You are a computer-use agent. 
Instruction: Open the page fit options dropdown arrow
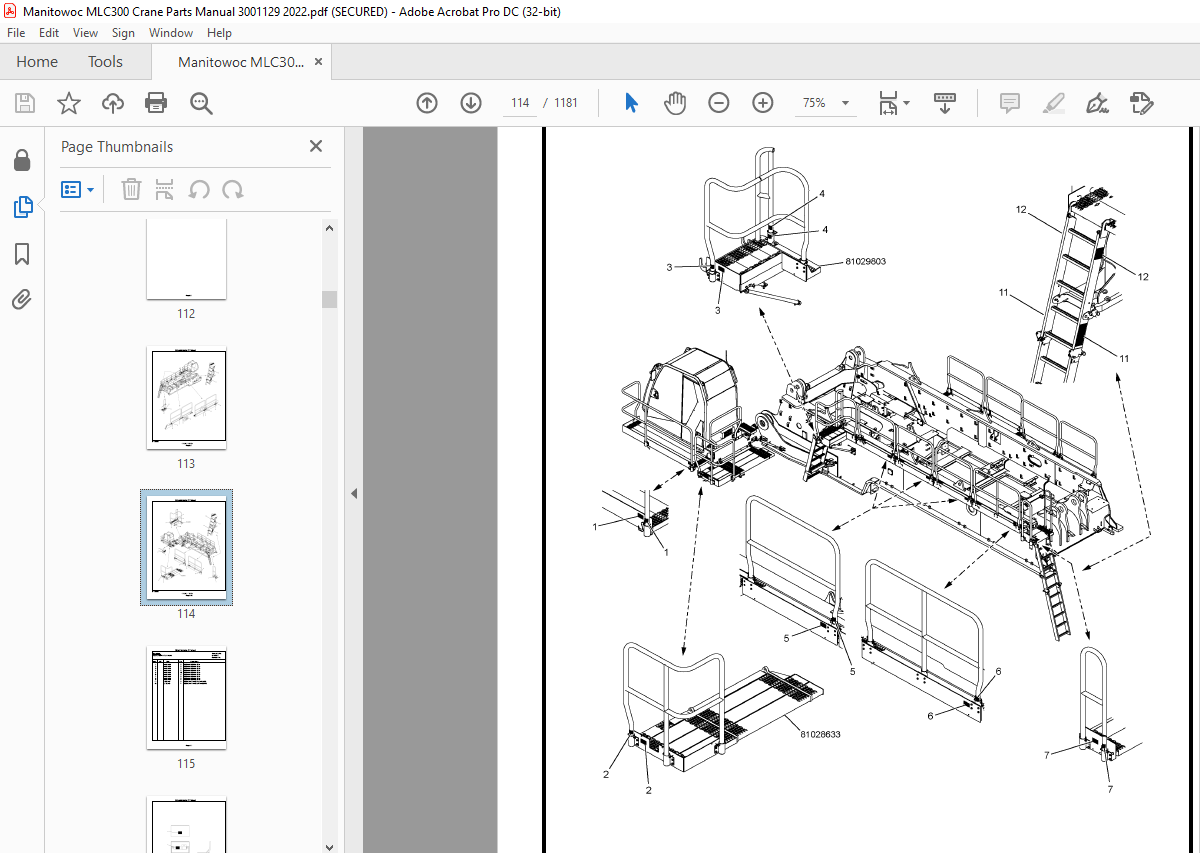pyautogui.click(x=906, y=103)
